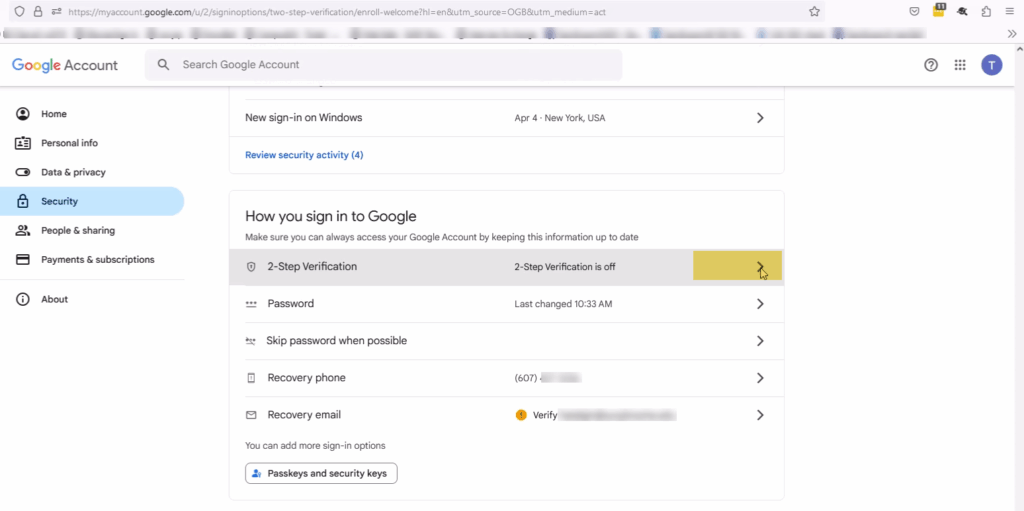Click the Payments & subscriptions card icon
This screenshot has height=511, width=1024.
coord(23,259)
